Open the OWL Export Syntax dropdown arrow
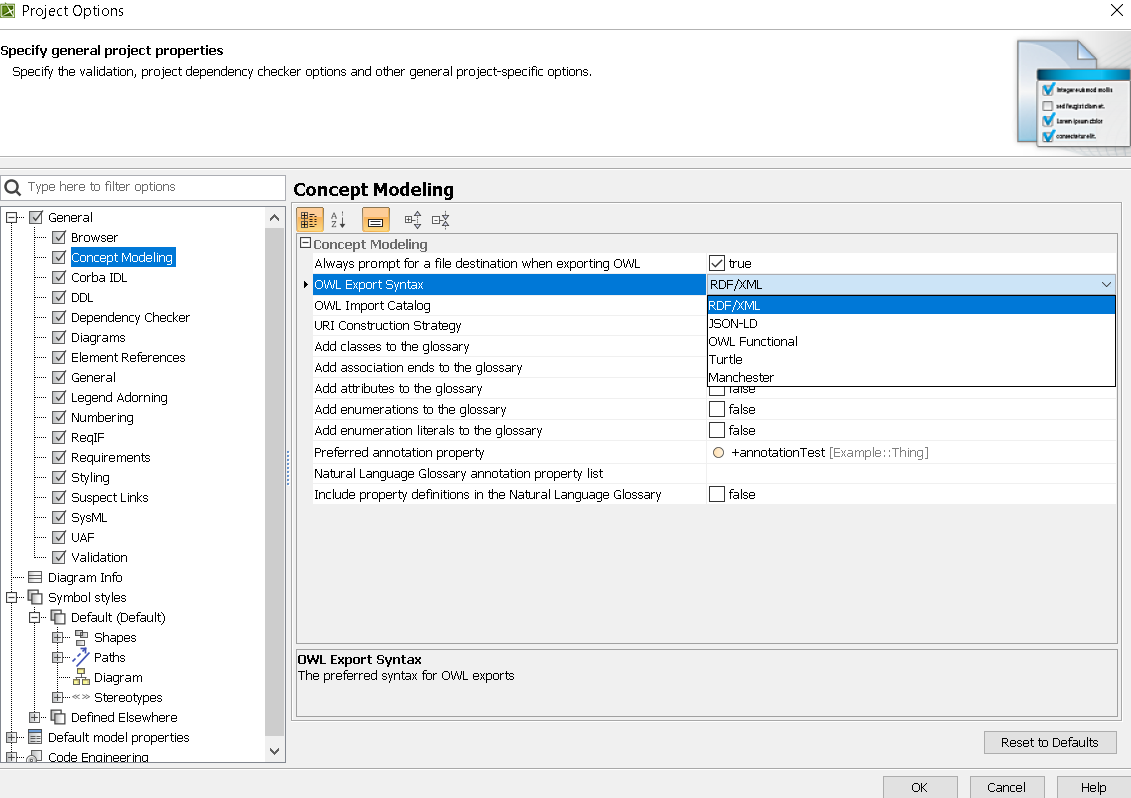 pos(1105,285)
